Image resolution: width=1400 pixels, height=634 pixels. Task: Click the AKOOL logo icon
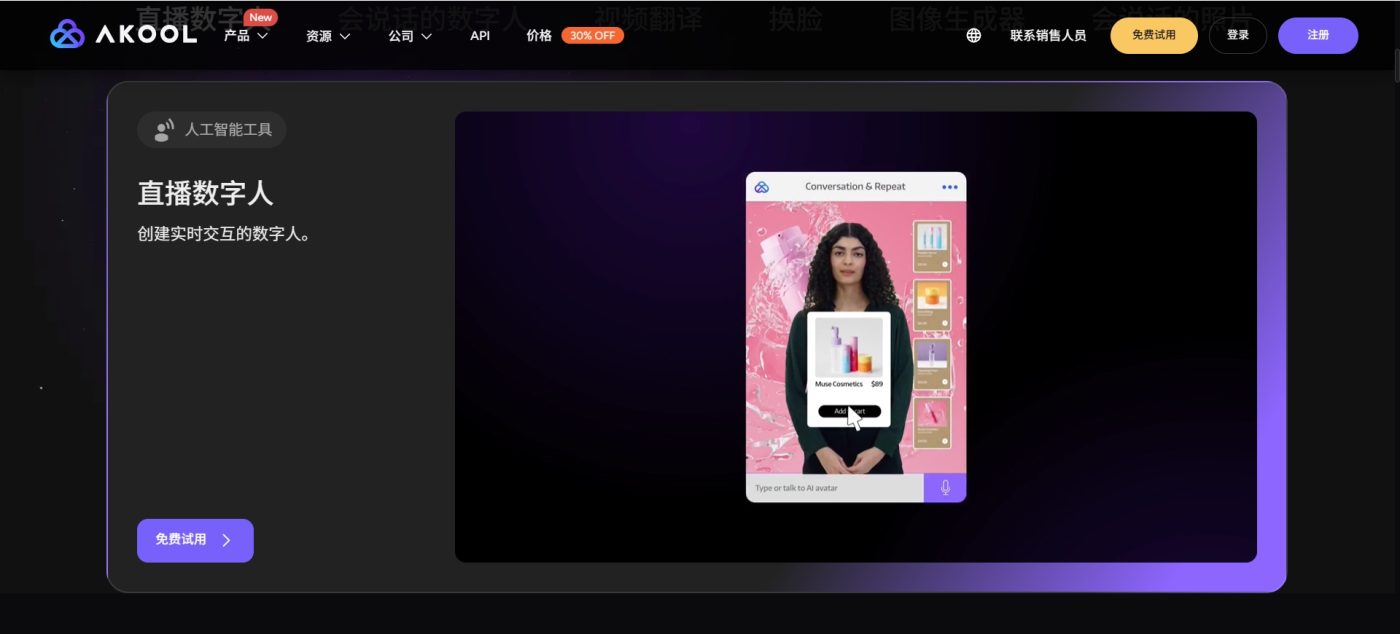(67, 35)
